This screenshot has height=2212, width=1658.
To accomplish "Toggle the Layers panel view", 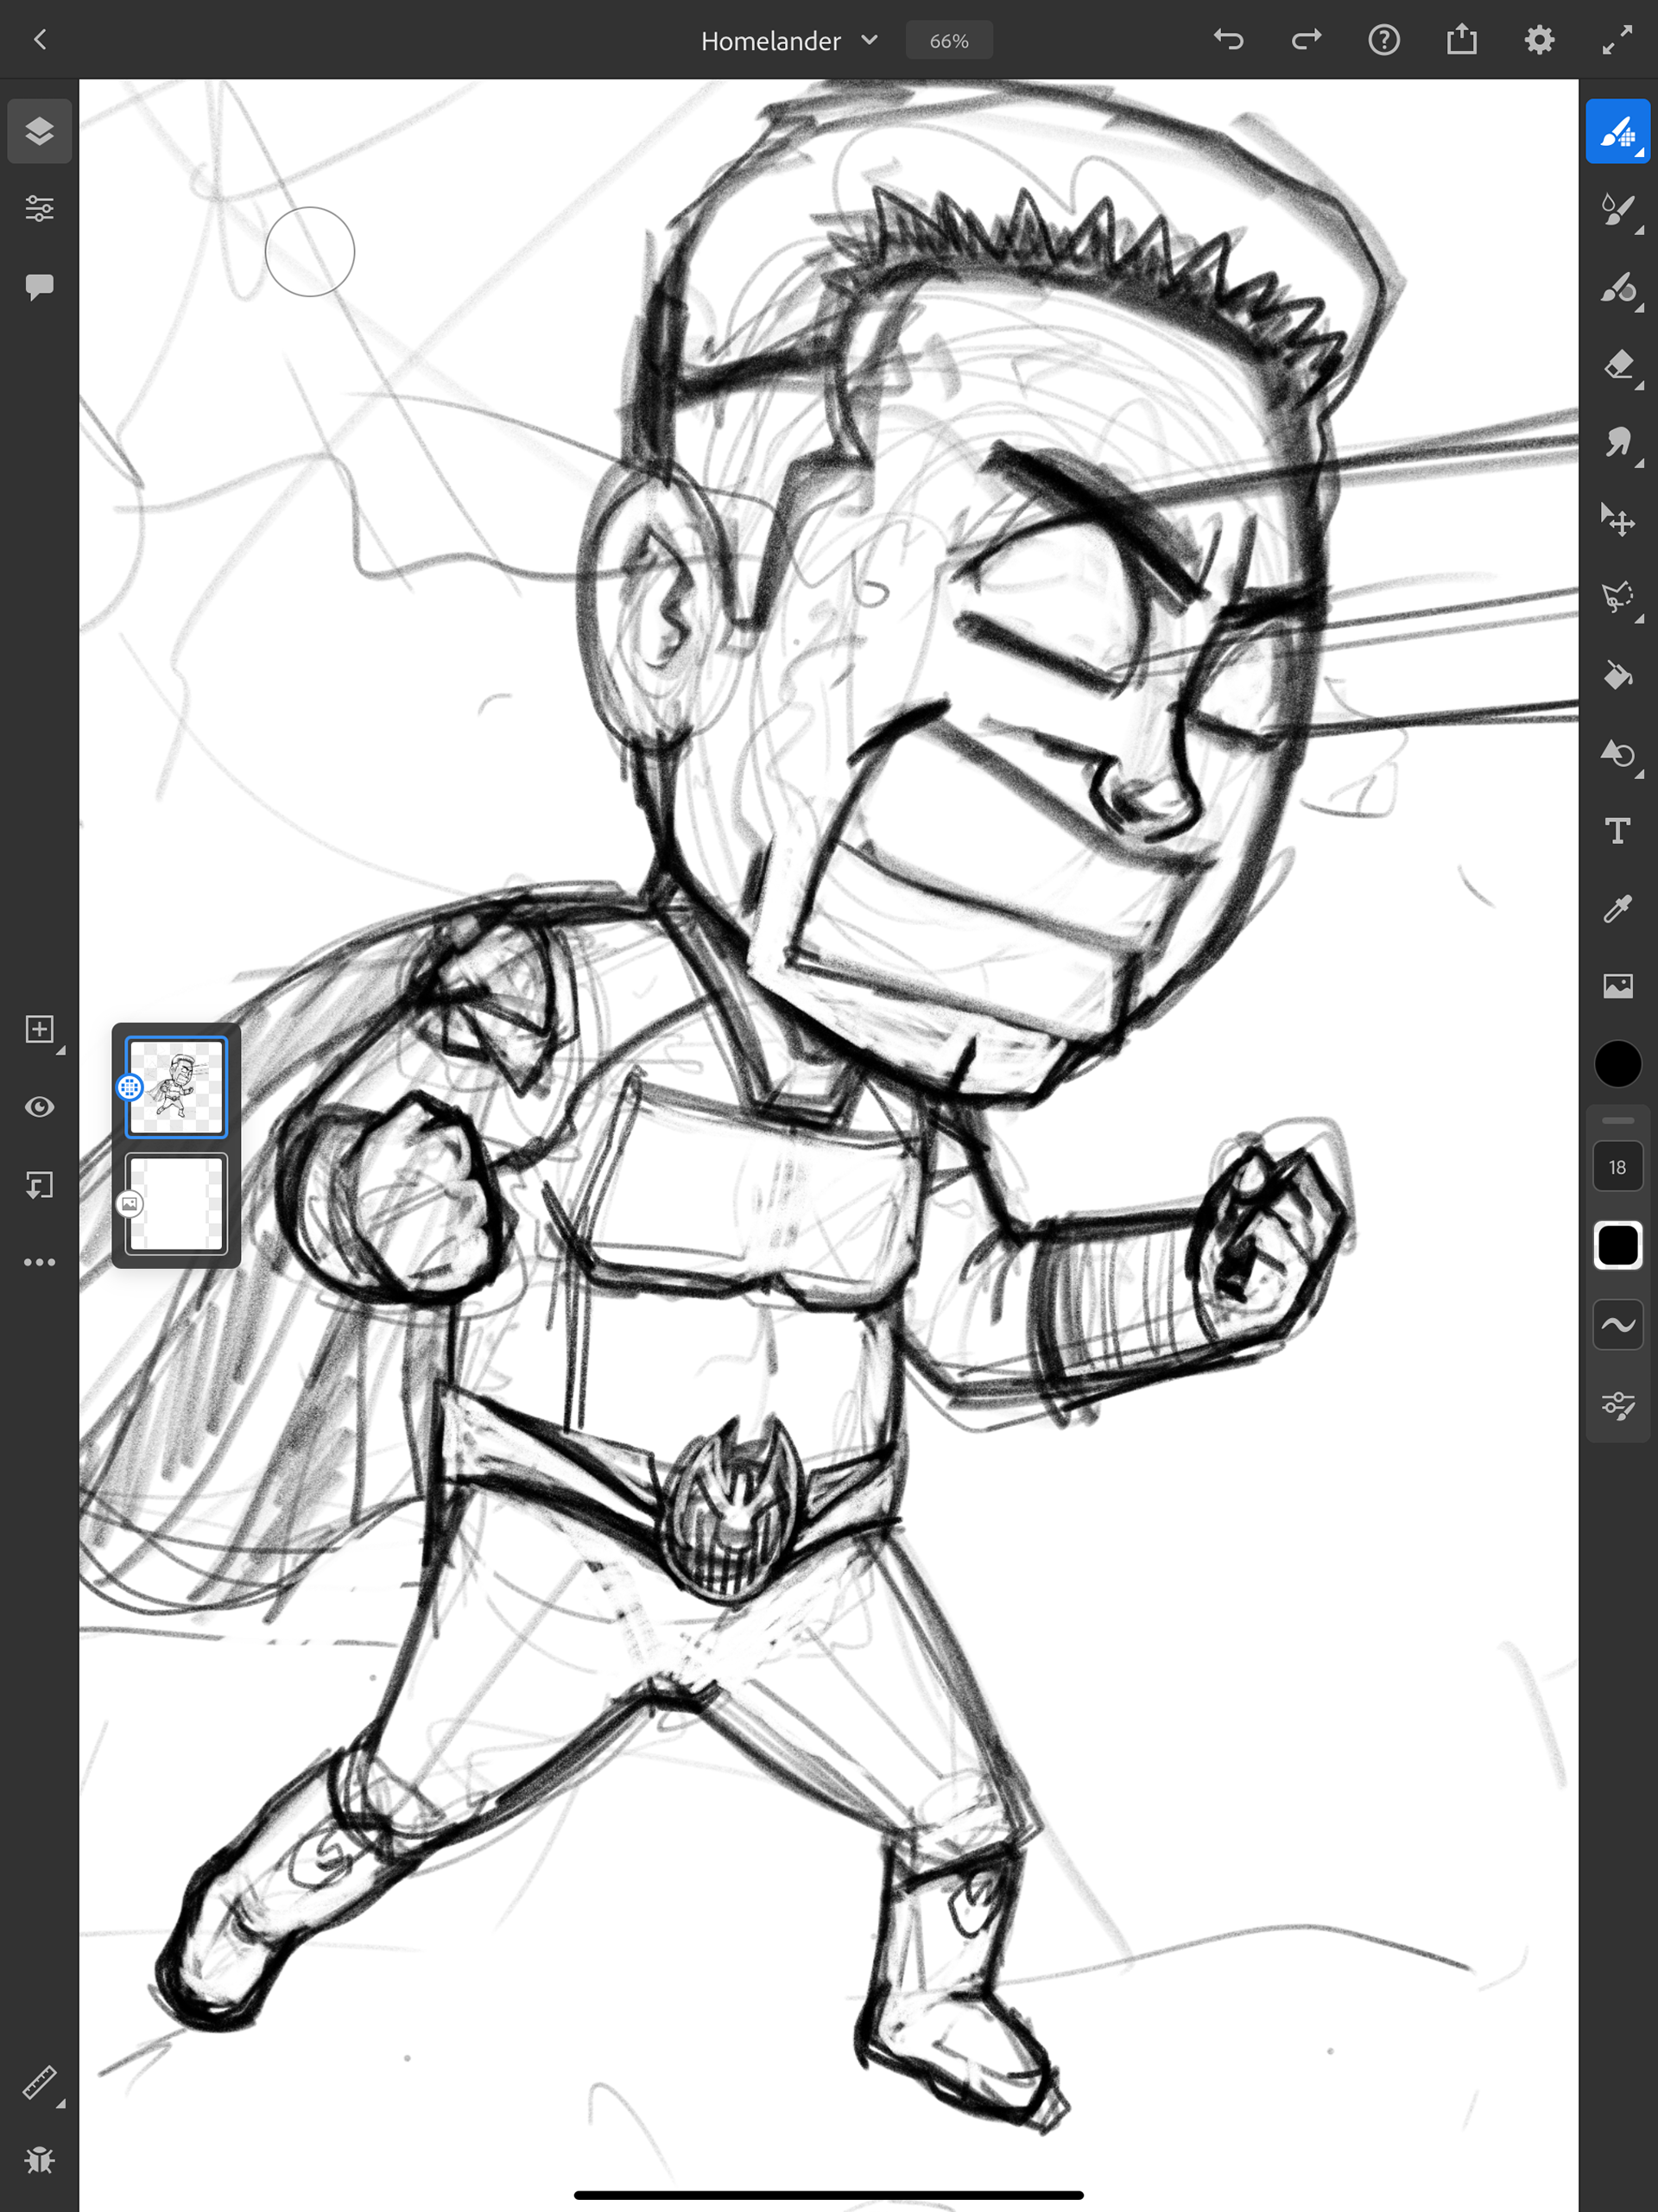I will pos(39,131).
